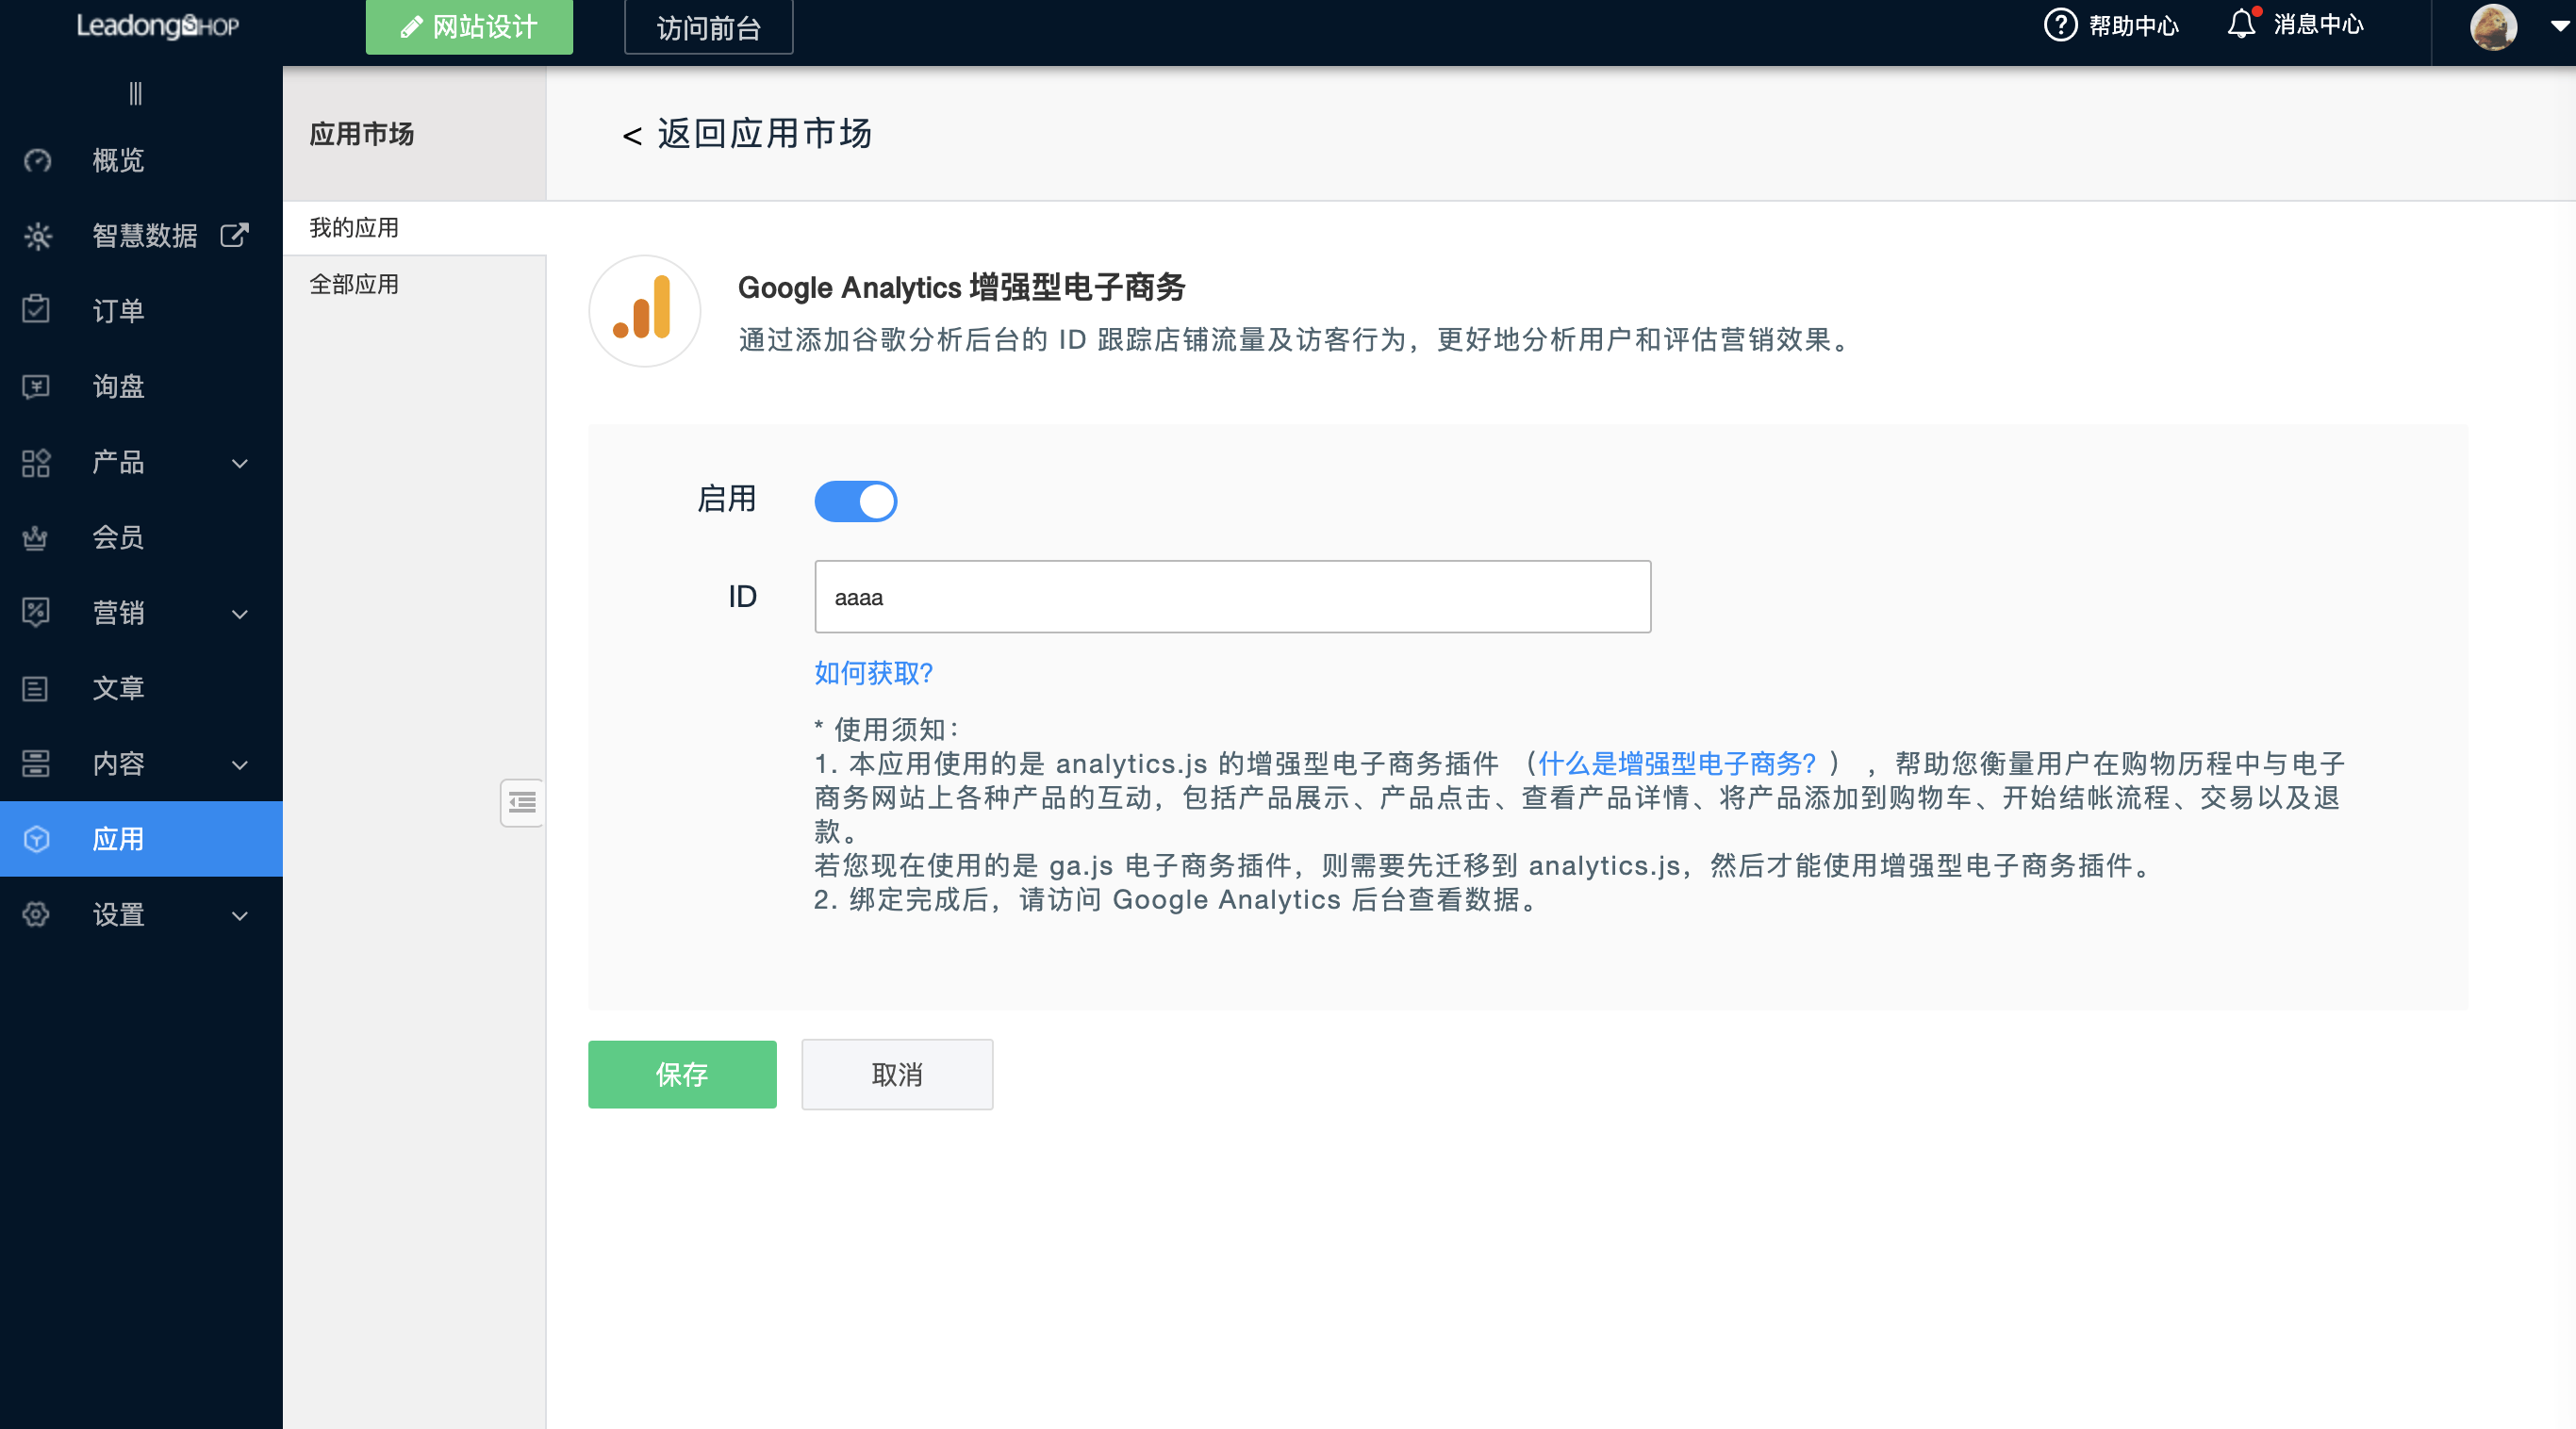Image resolution: width=2576 pixels, height=1429 pixels.
Task: Select 全部应用 in the app market menu
Action: [x=354, y=284]
